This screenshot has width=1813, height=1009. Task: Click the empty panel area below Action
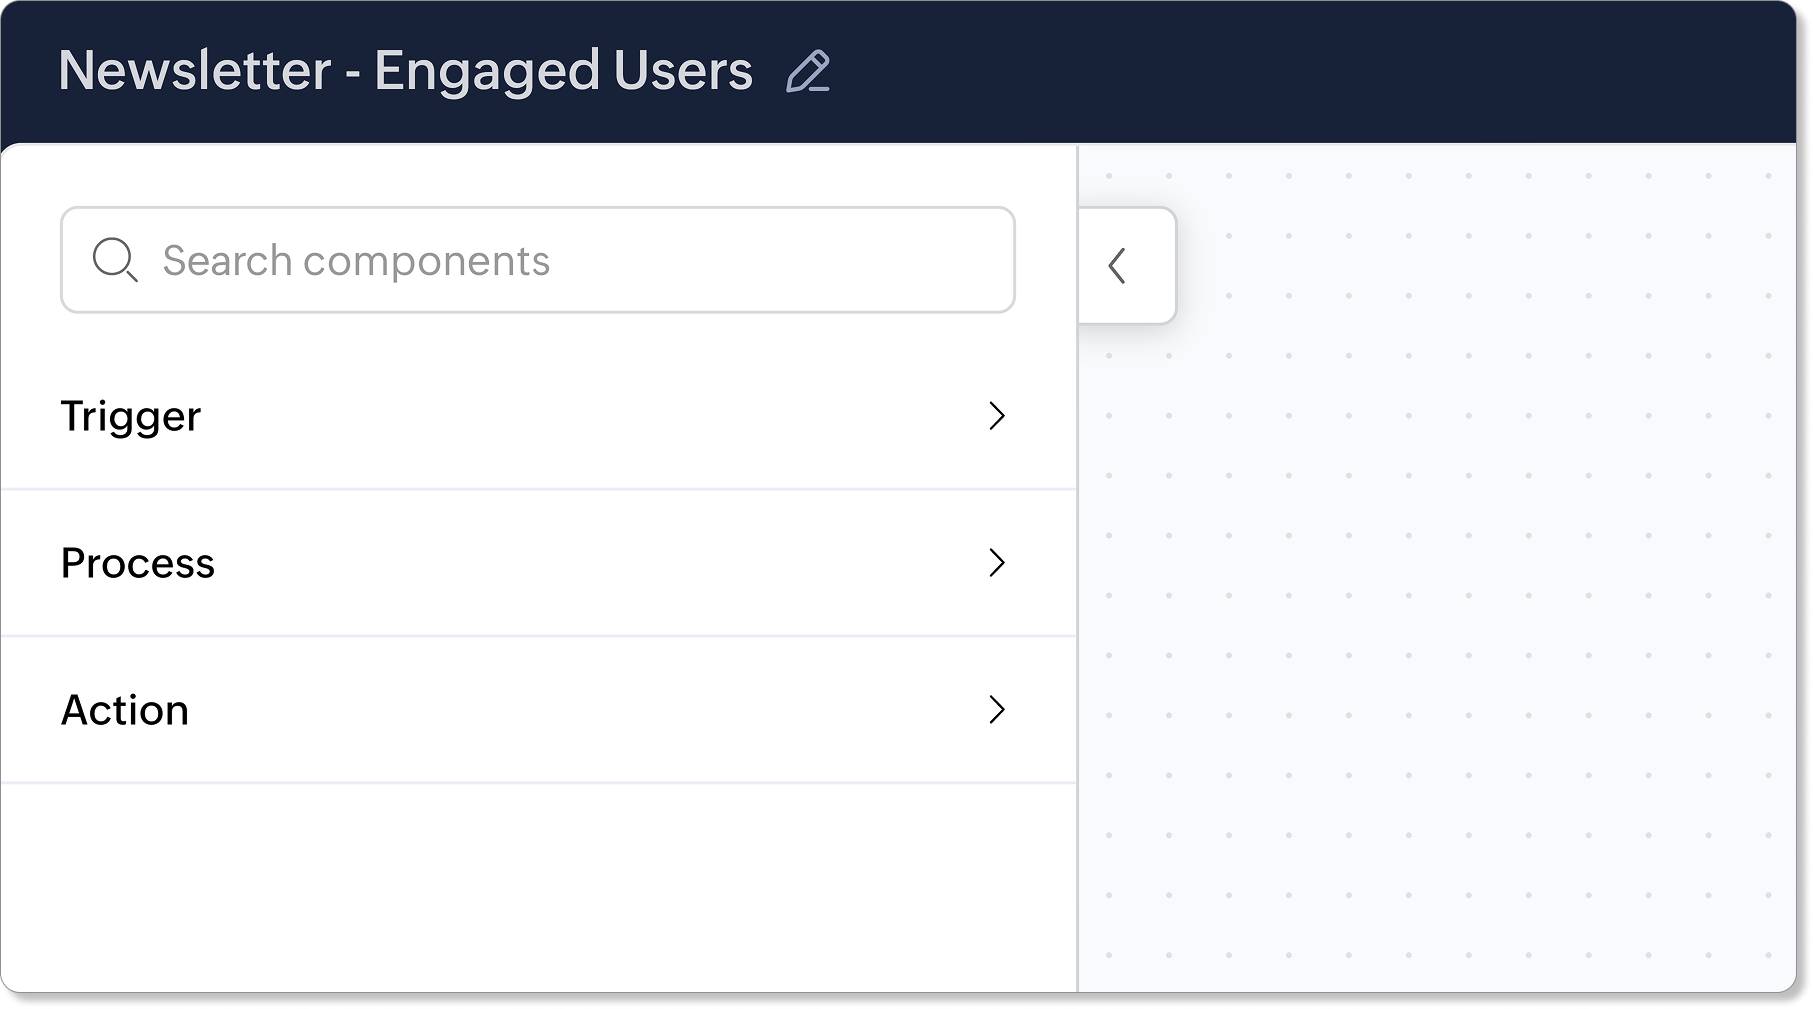538,888
